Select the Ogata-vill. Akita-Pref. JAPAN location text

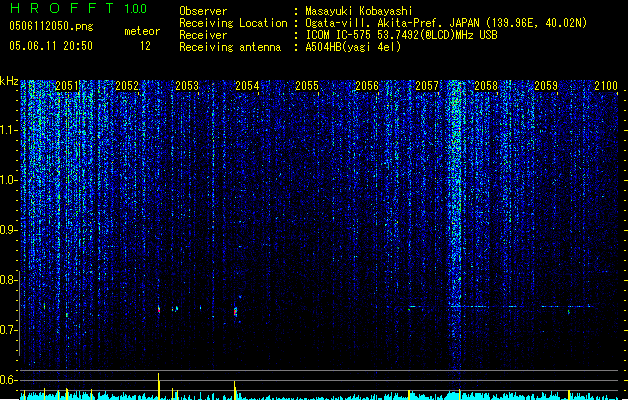click(446, 23)
